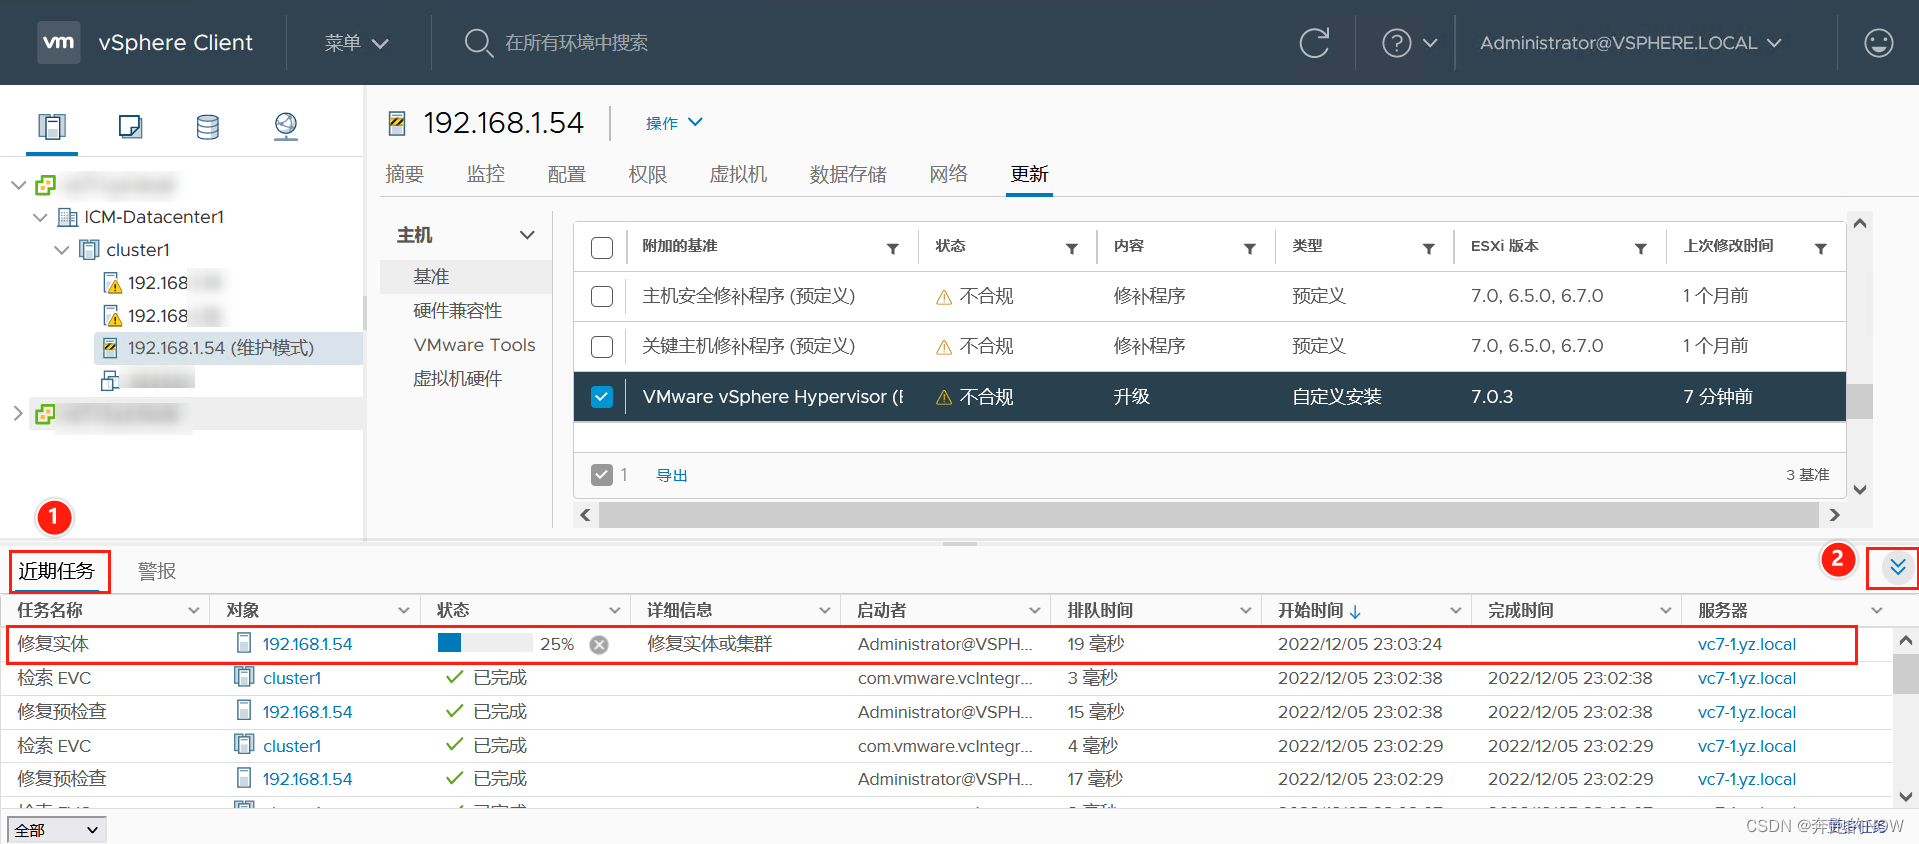Click the 25% progress bar of 修复实体
The height and width of the screenshot is (844, 1919).
485,643
